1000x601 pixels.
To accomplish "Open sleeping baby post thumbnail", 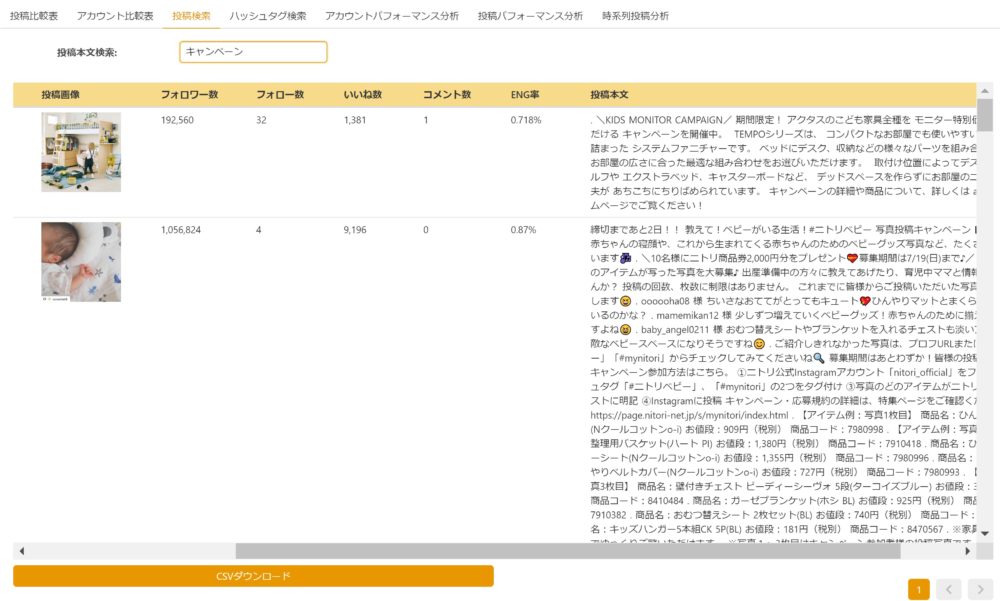I will pyautogui.click(x=81, y=262).
